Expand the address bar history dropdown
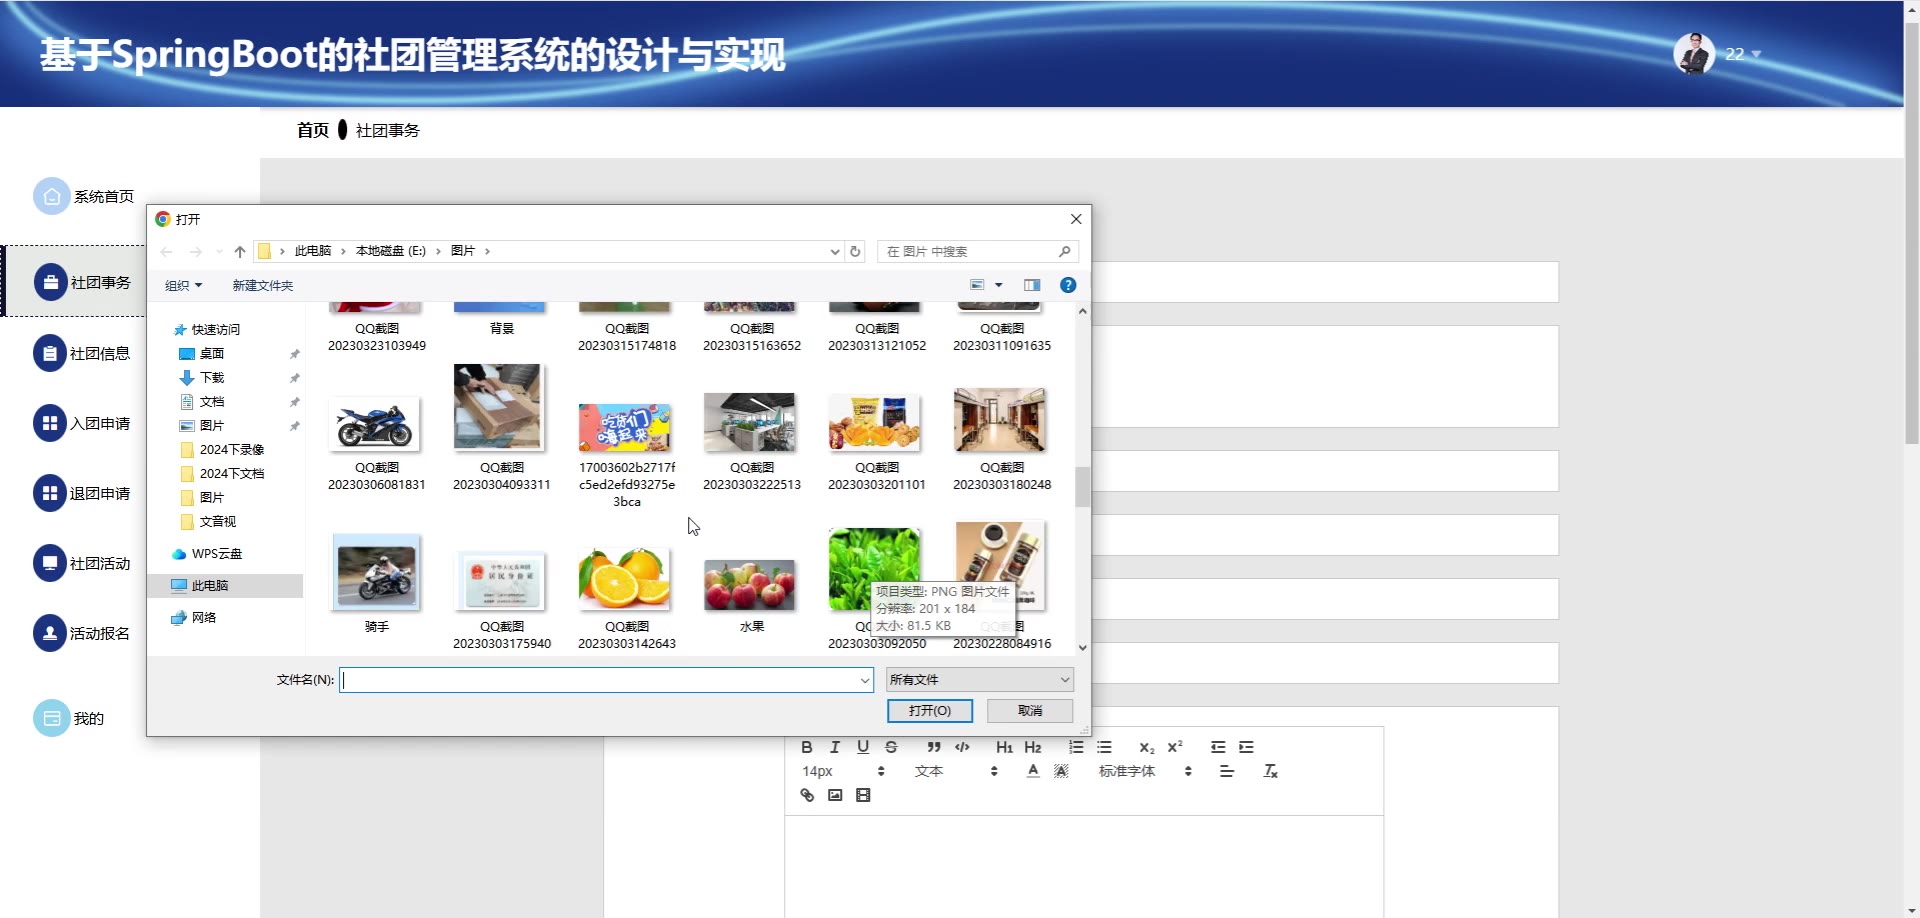The width and height of the screenshot is (1920, 918). [835, 252]
